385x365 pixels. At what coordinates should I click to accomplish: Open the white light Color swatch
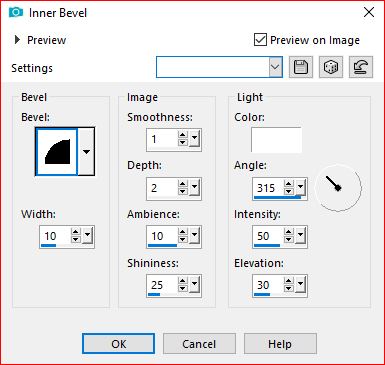276,140
